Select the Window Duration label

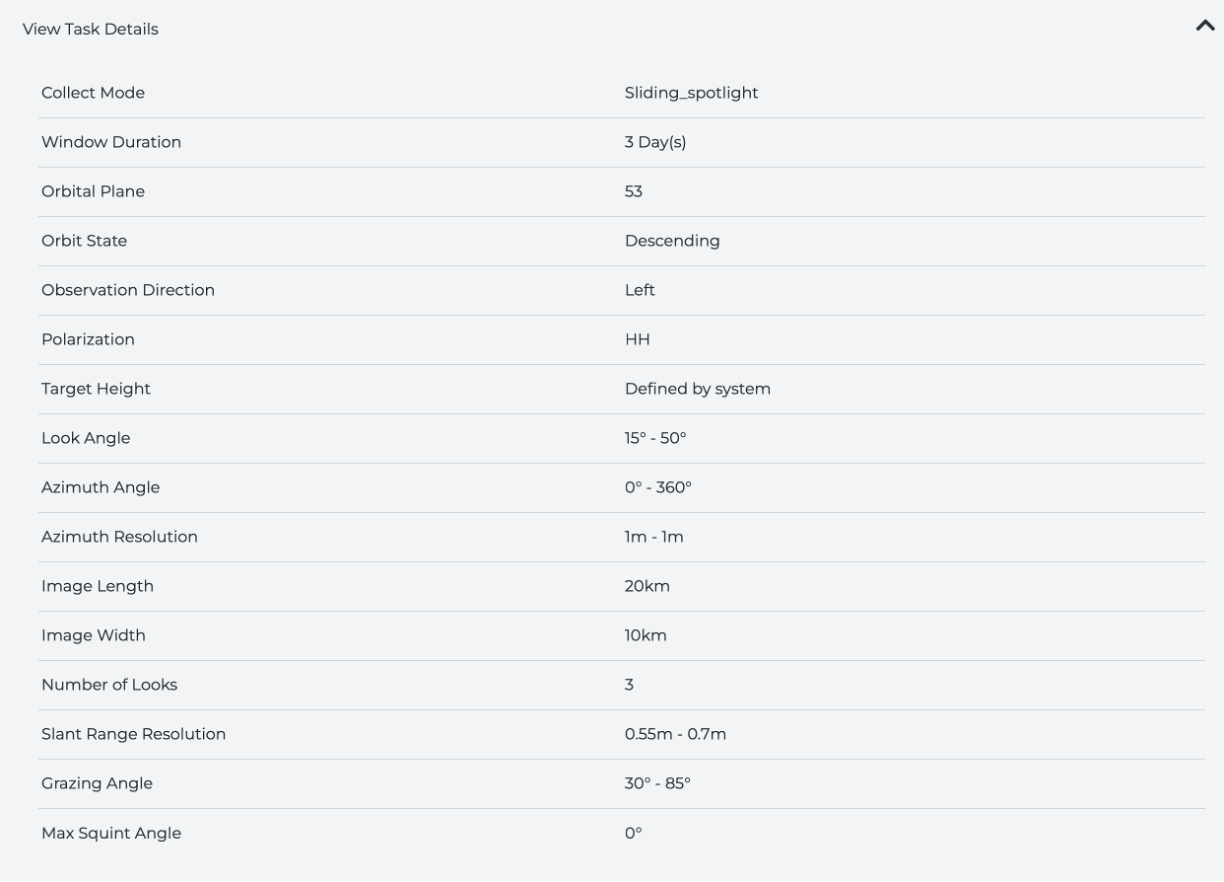[x=111, y=142]
